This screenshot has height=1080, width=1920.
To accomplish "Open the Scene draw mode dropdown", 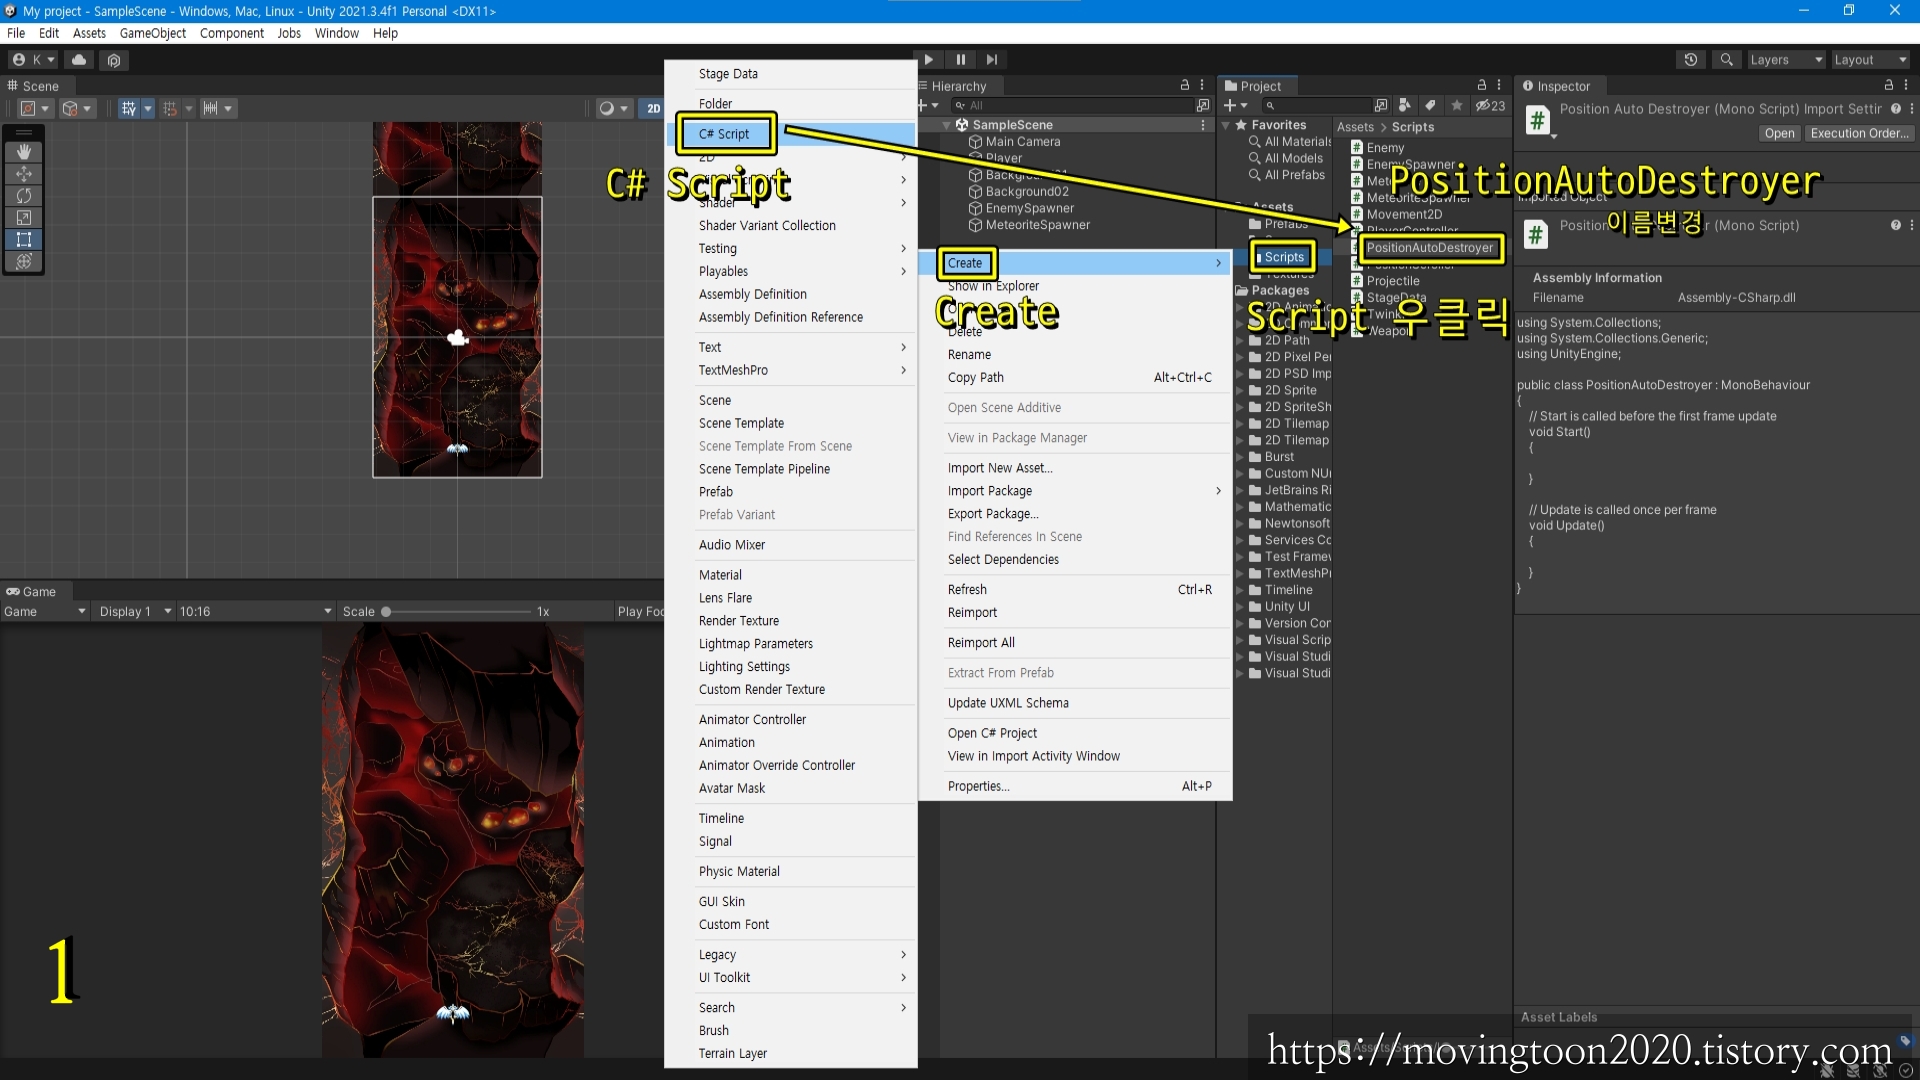I will click(613, 108).
